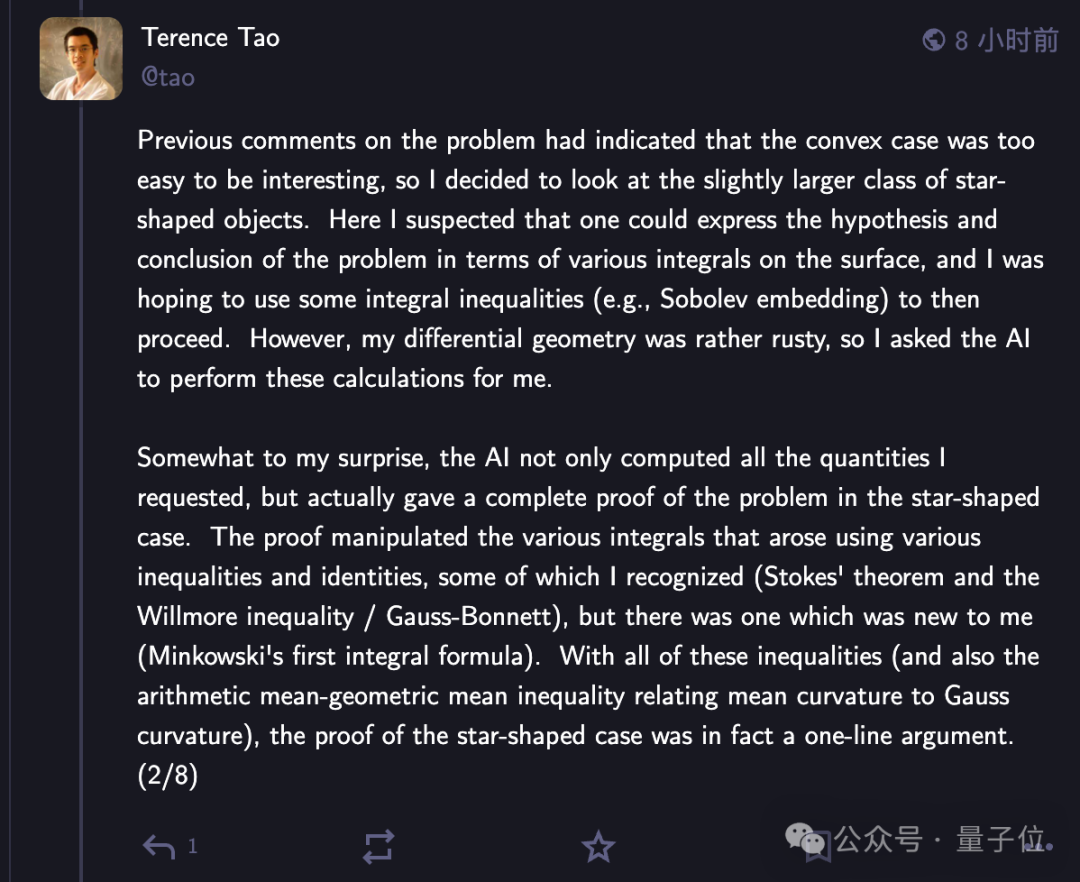
Task: Click the 公众号 watermark label
Action: coord(878,838)
